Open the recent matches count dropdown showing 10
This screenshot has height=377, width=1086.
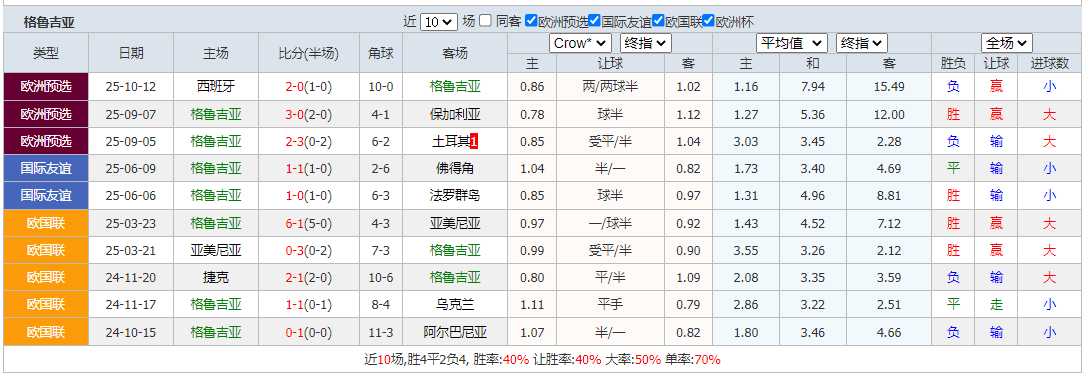click(x=439, y=22)
